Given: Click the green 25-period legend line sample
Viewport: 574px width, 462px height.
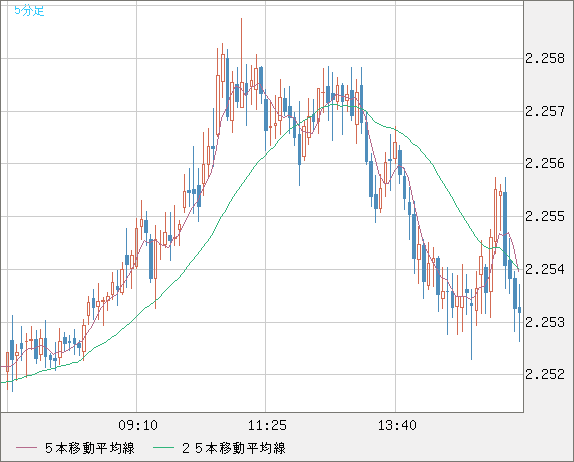Looking at the screenshot, I should pos(163,448).
